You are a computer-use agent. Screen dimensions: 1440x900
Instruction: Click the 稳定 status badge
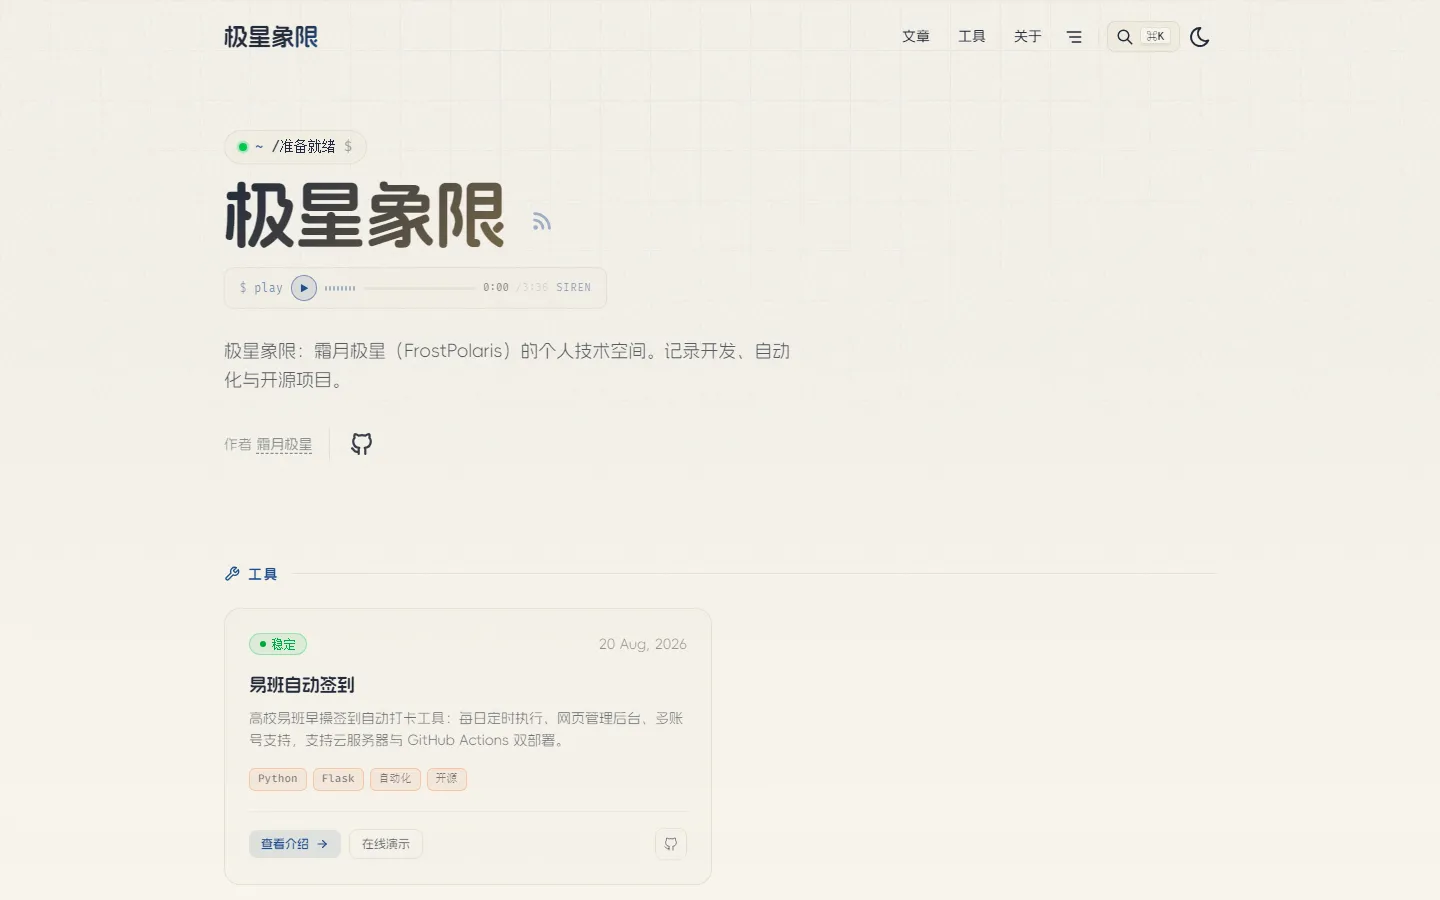pos(278,644)
